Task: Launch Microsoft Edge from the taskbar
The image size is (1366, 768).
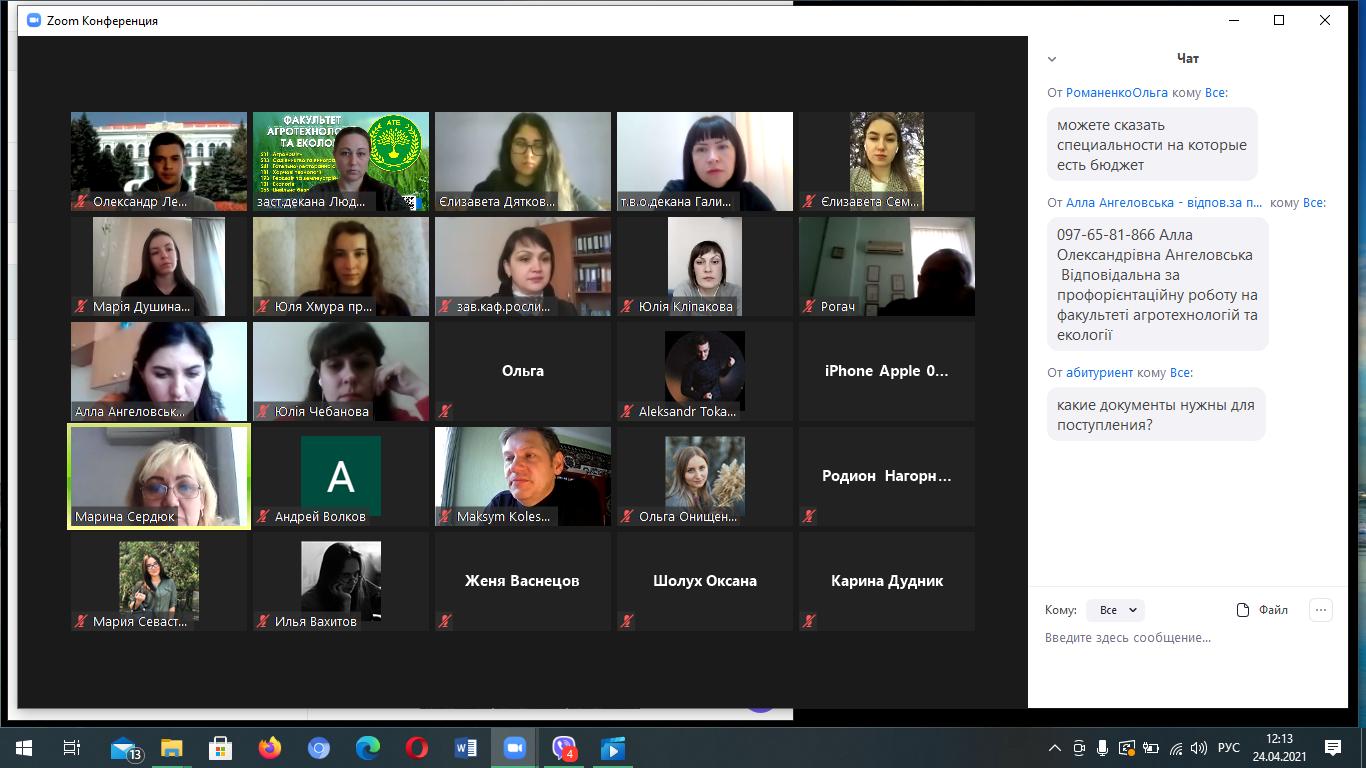Action: (368, 748)
